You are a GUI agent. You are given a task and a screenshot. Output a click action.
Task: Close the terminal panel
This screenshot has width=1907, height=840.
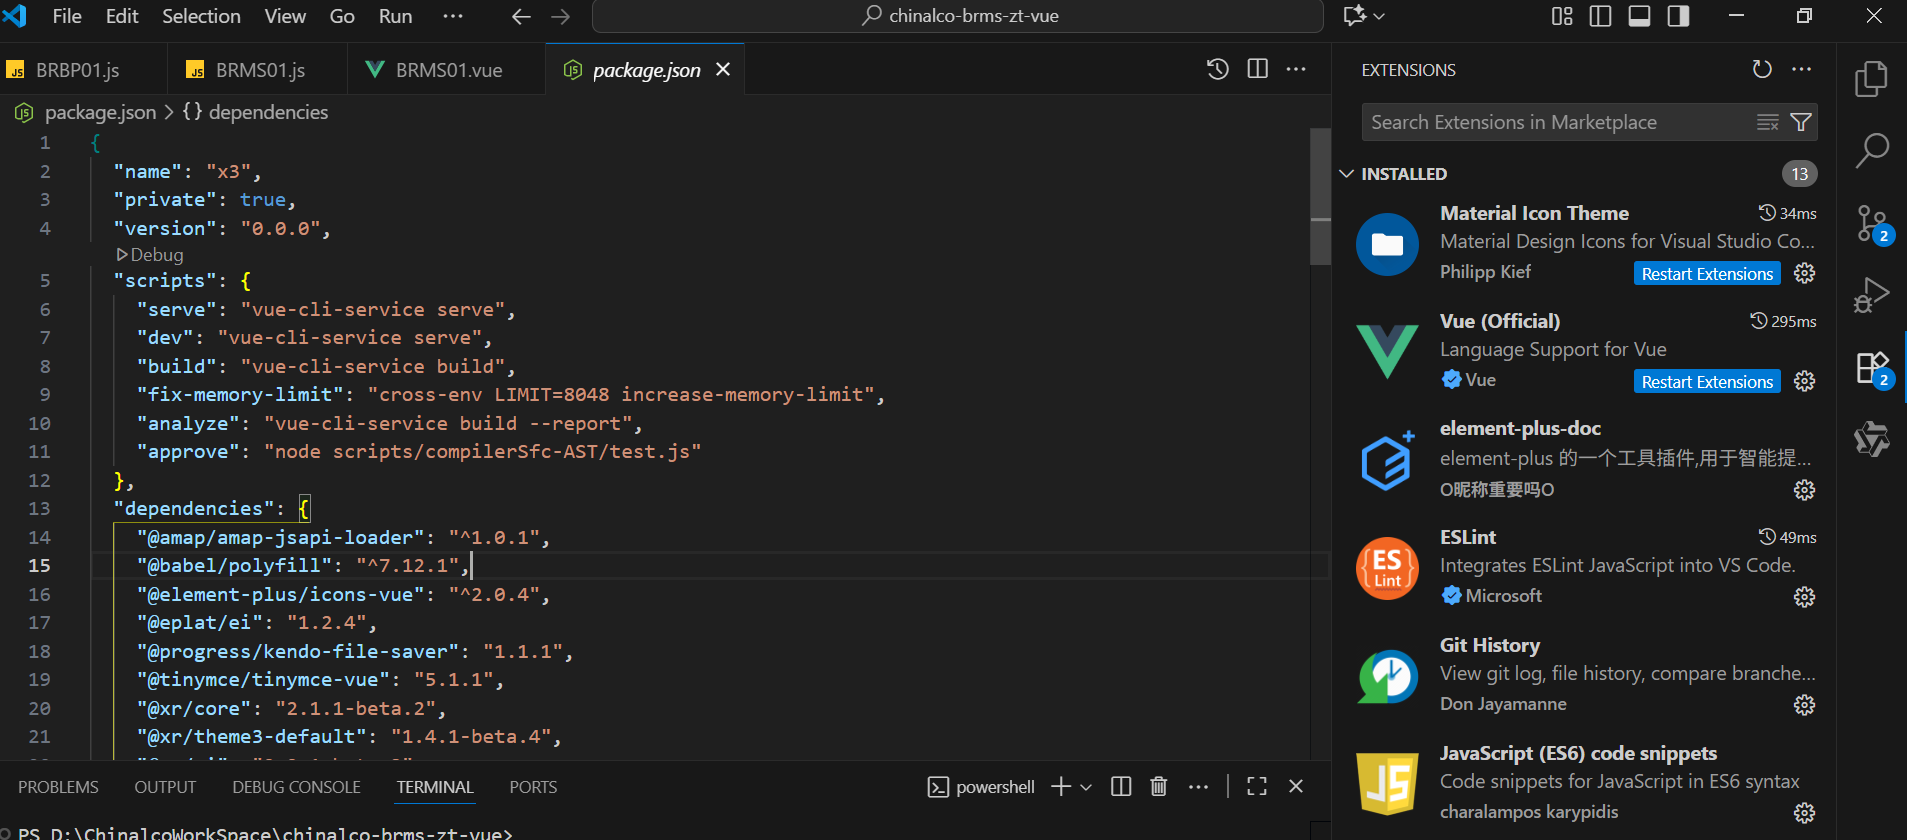coord(1296,787)
